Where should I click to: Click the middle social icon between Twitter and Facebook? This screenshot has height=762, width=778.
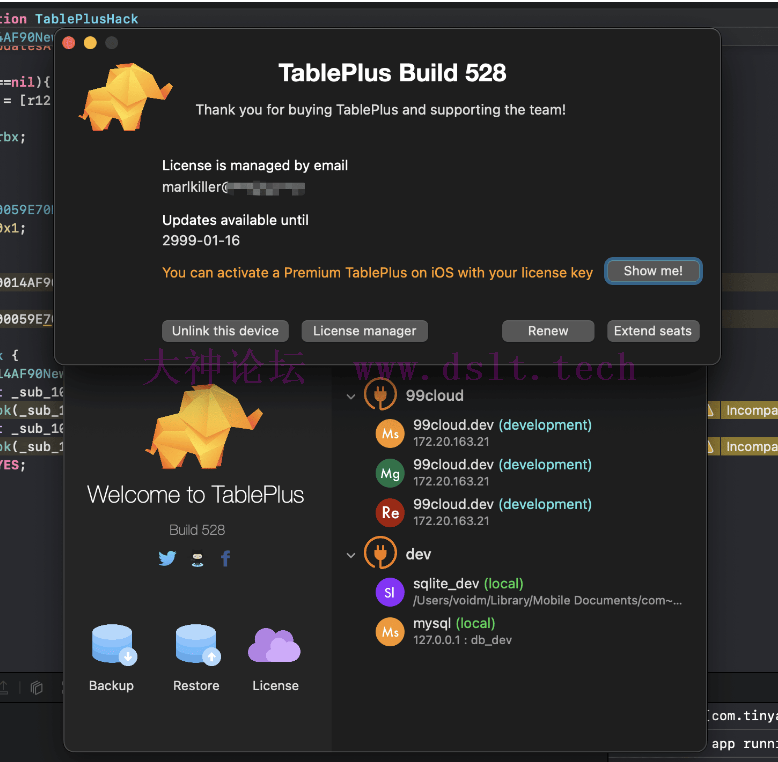coord(197,559)
